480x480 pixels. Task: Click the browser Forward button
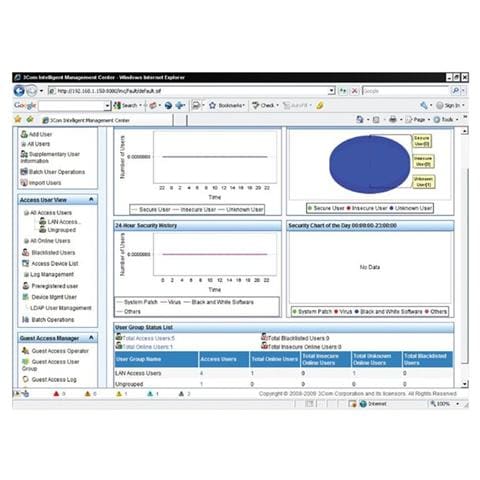(31, 91)
